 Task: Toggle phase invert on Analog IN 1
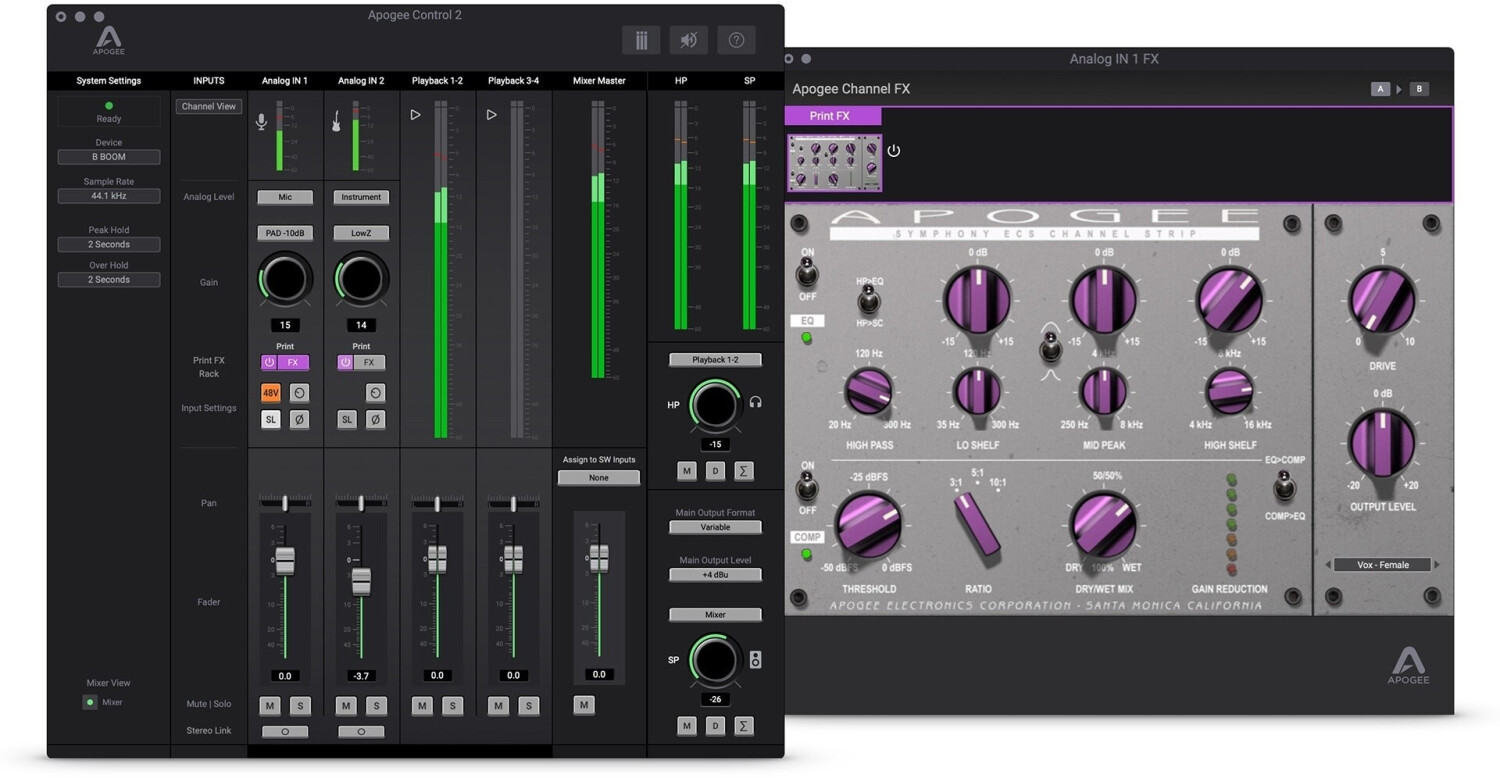(x=299, y=420)
